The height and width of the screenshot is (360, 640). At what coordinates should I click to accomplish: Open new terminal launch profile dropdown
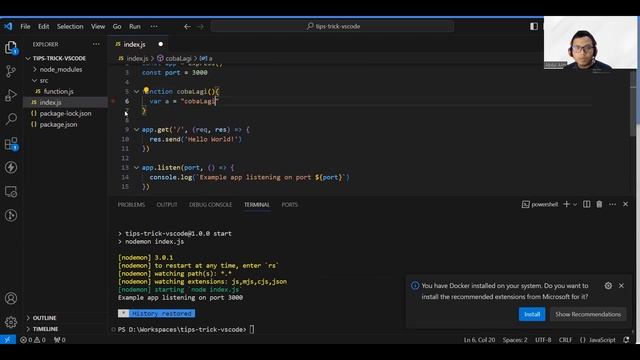coord(575,204)
